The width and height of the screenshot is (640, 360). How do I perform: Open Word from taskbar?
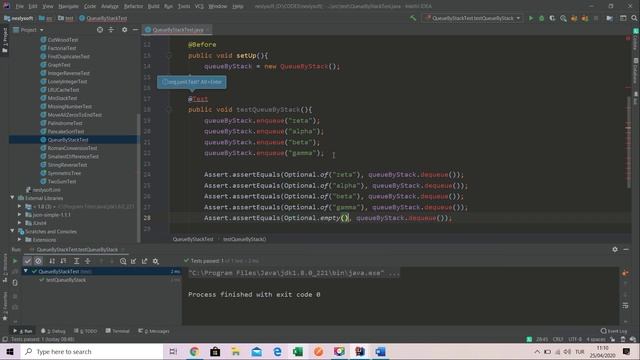(x=380, y=351)
